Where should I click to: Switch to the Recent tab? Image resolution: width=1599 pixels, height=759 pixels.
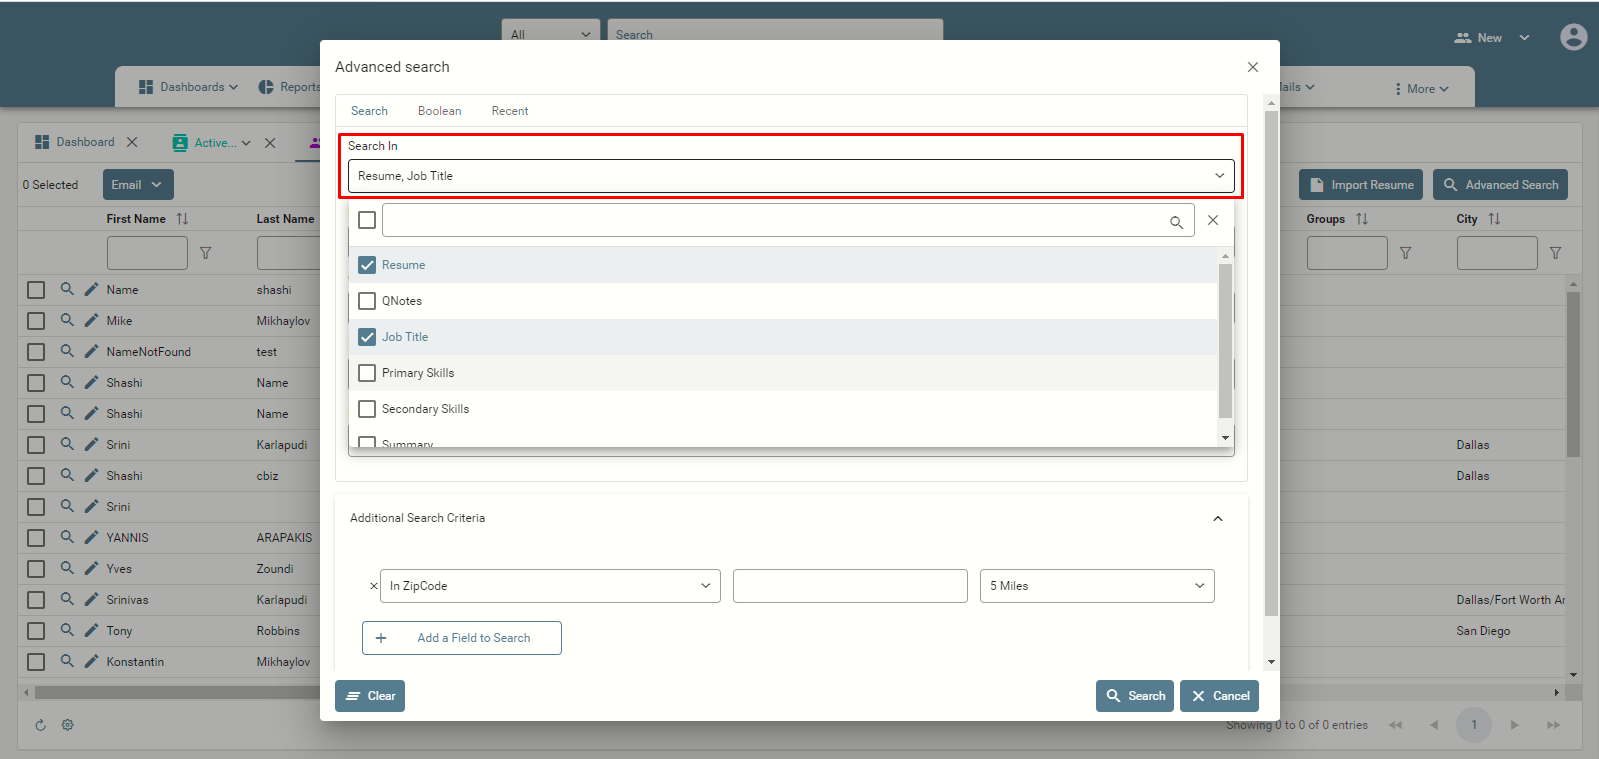(510, 111)
